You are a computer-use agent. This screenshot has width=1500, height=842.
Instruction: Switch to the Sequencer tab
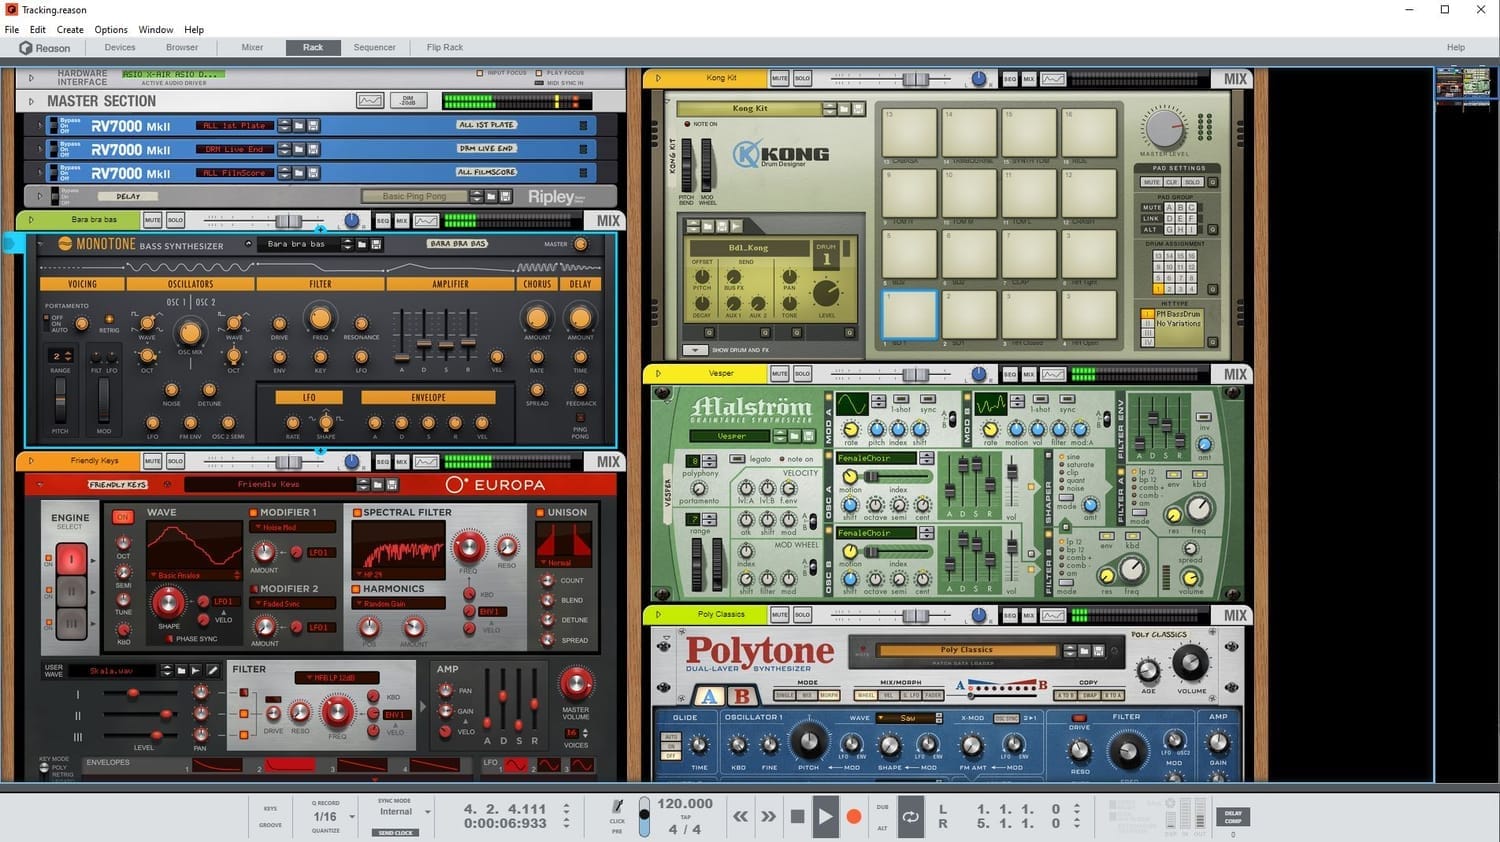click(x=374, y=47)
